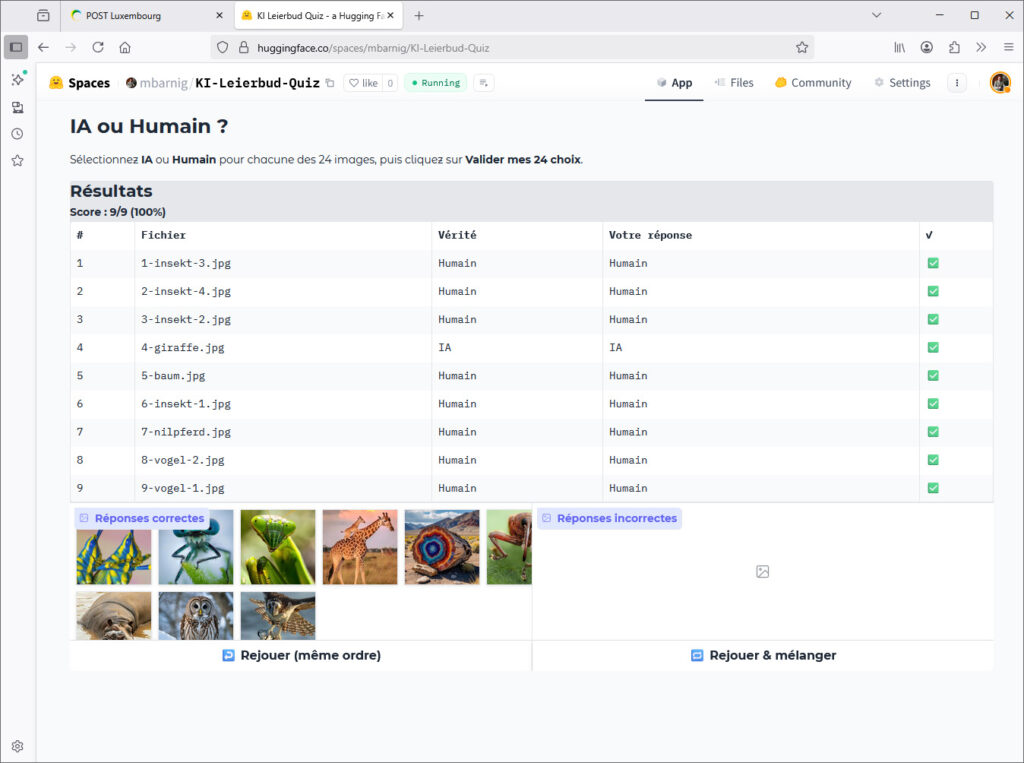Go to the browser home page
The image size is (1024, 763).
(125, 47)
